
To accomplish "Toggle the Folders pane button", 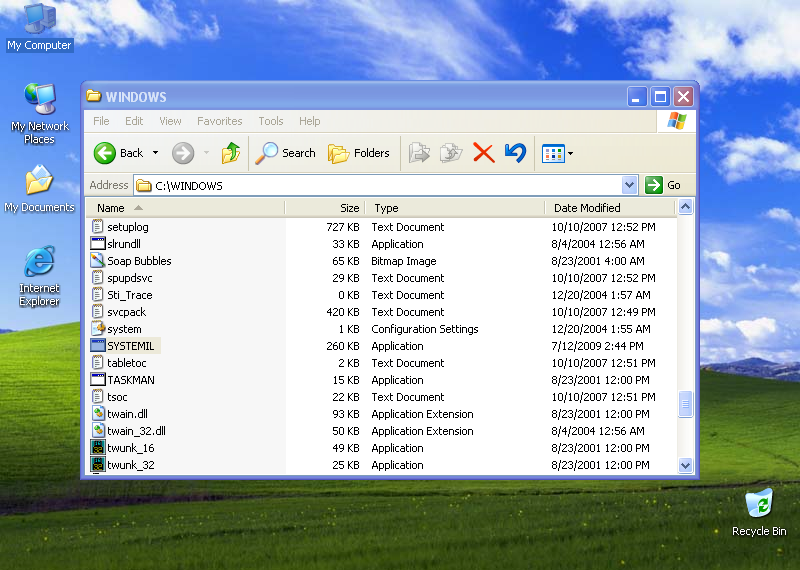I will 359,153.
